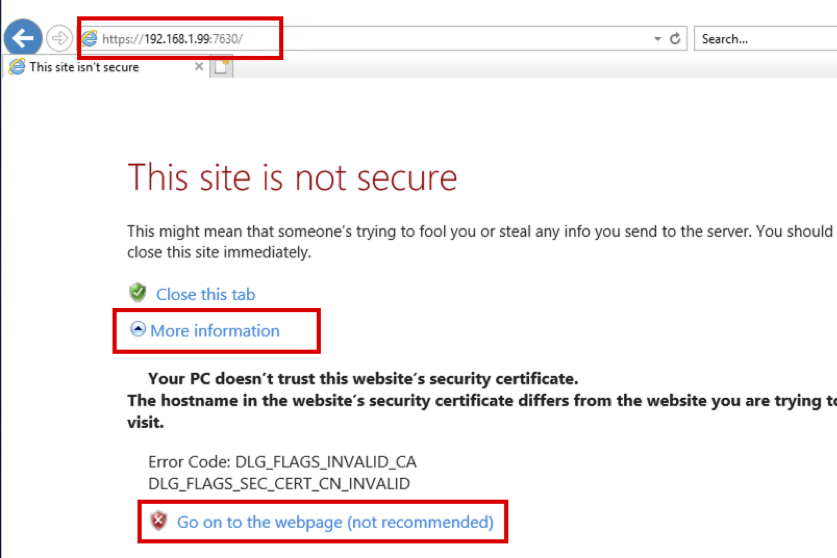Image resolution: width=837 pixels, height=558 pixels.
Task: Click the "Close this tab" link
Action: pyautogui.click(x=205, y=294)
